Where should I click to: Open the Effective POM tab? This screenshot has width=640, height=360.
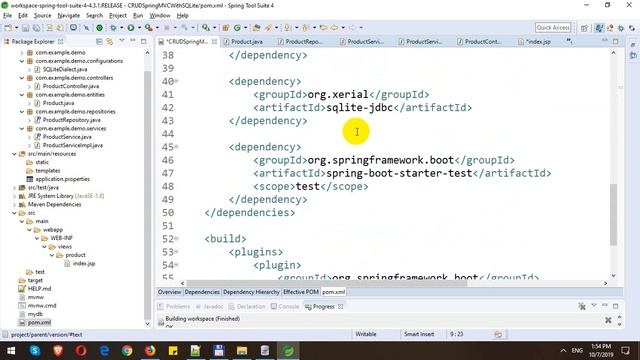(300, 292)
